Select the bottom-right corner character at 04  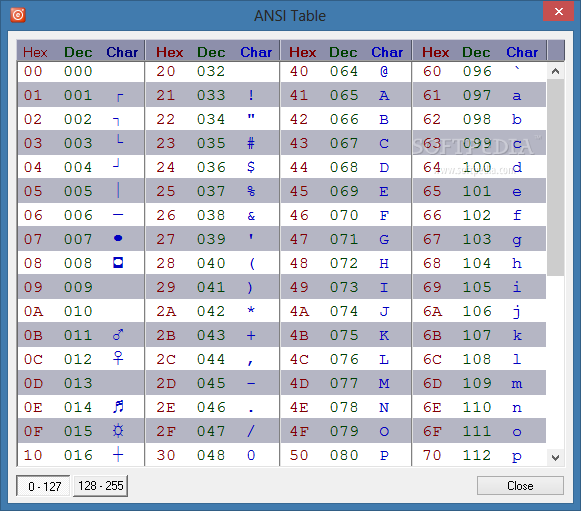(116, 163)
